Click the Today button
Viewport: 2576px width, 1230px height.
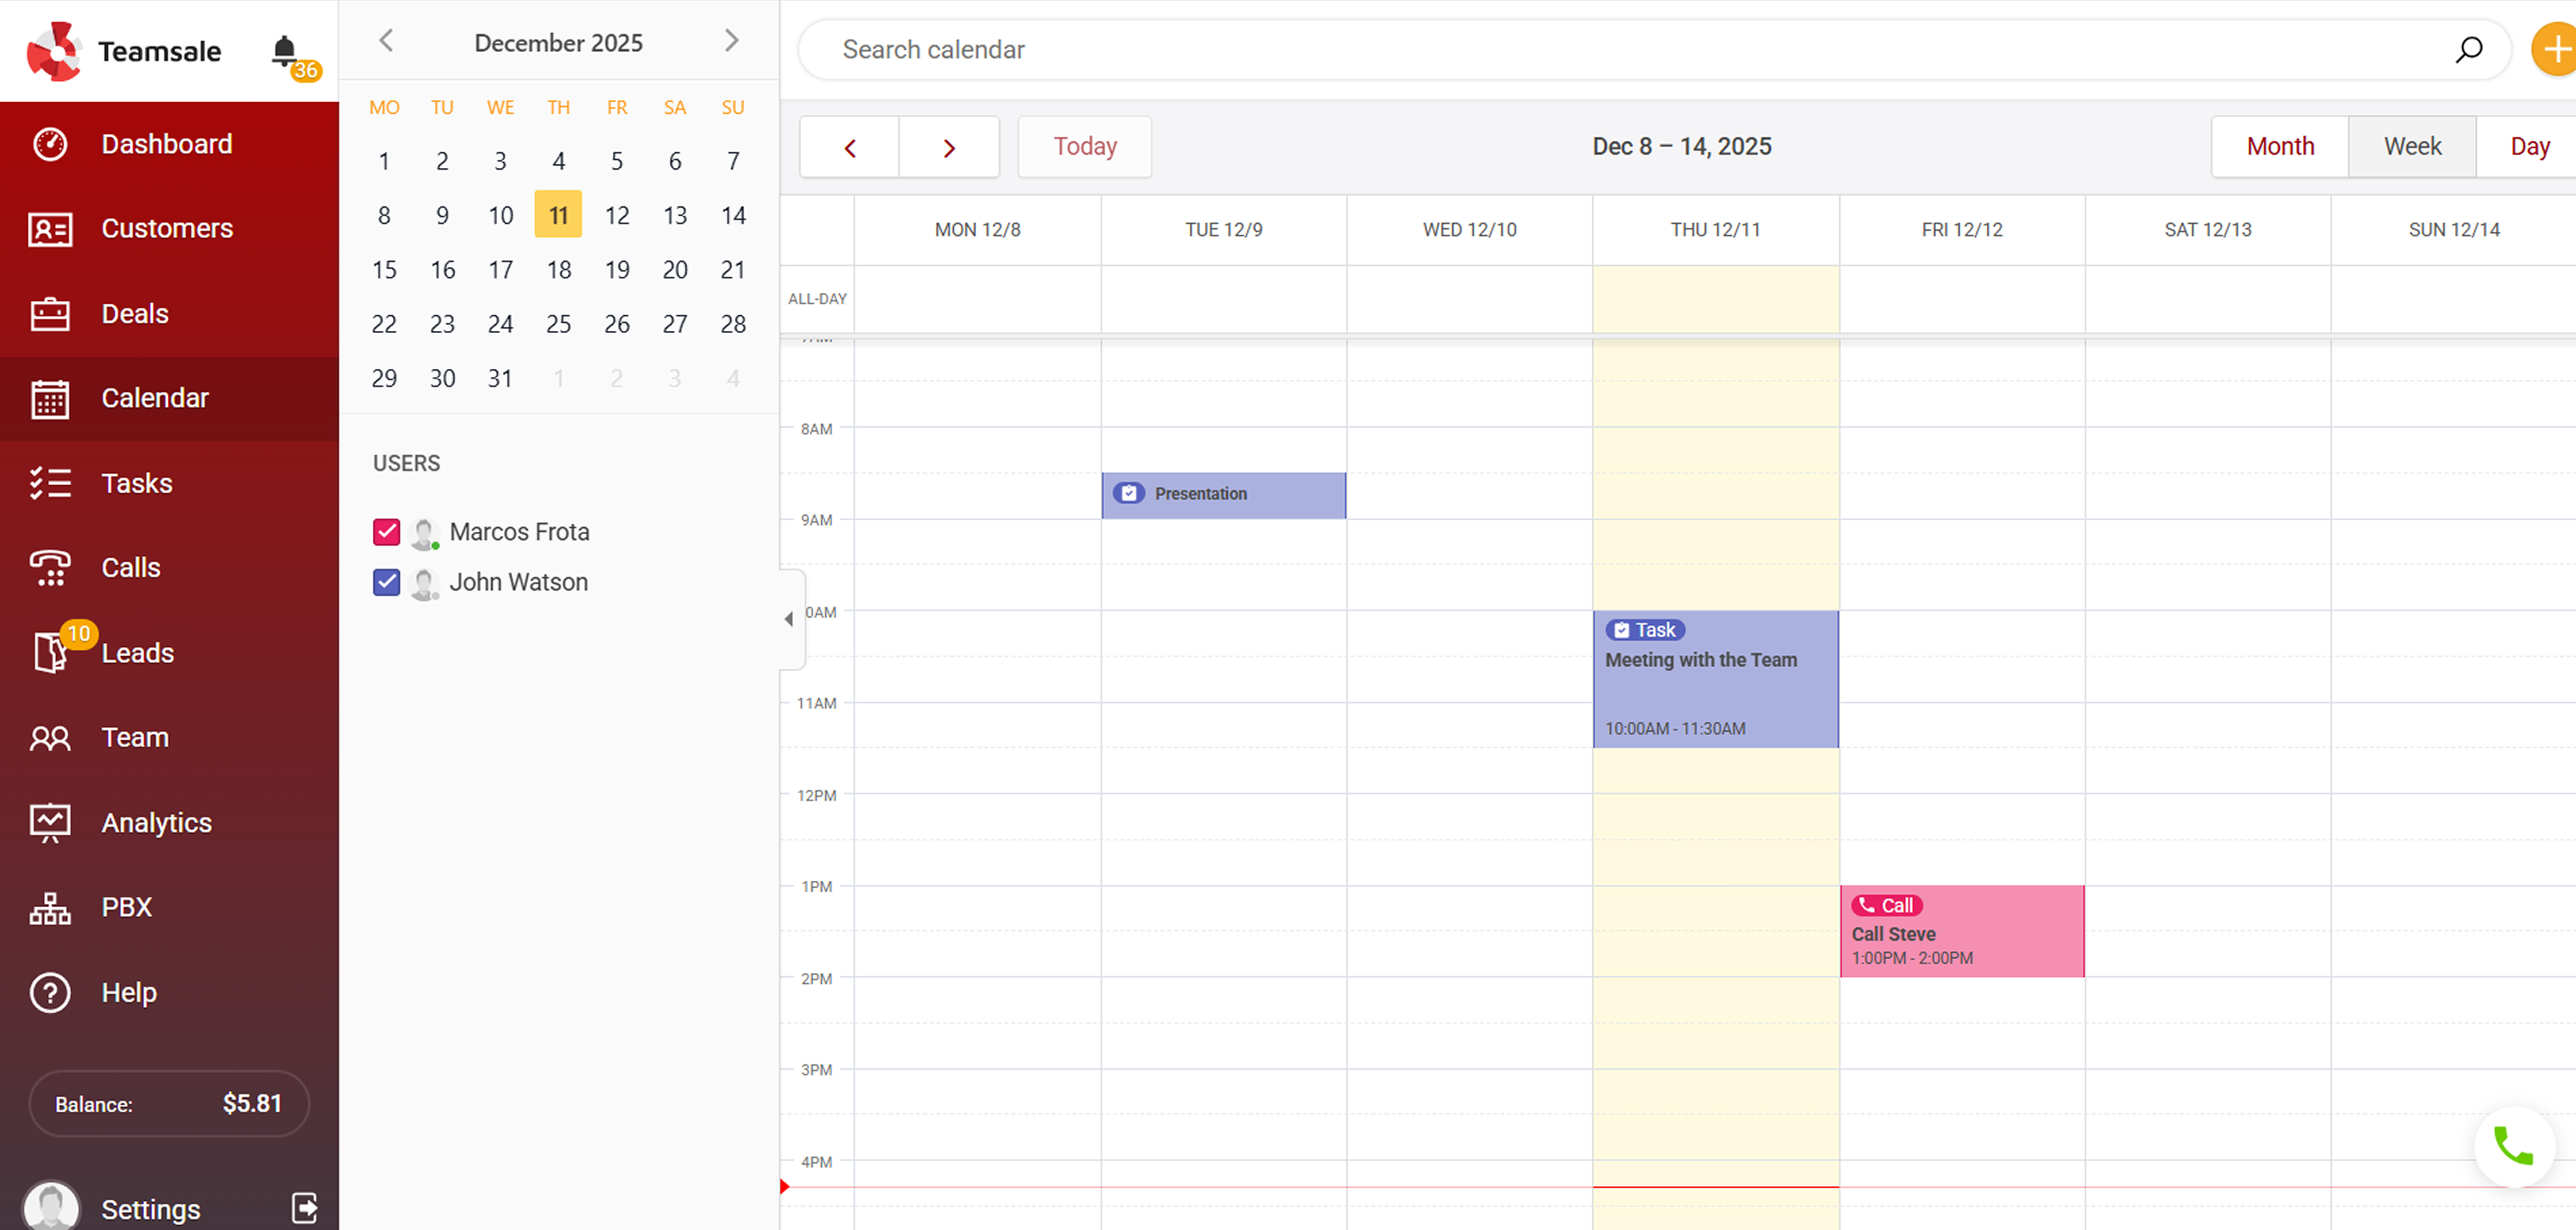tap(1084, 146)
